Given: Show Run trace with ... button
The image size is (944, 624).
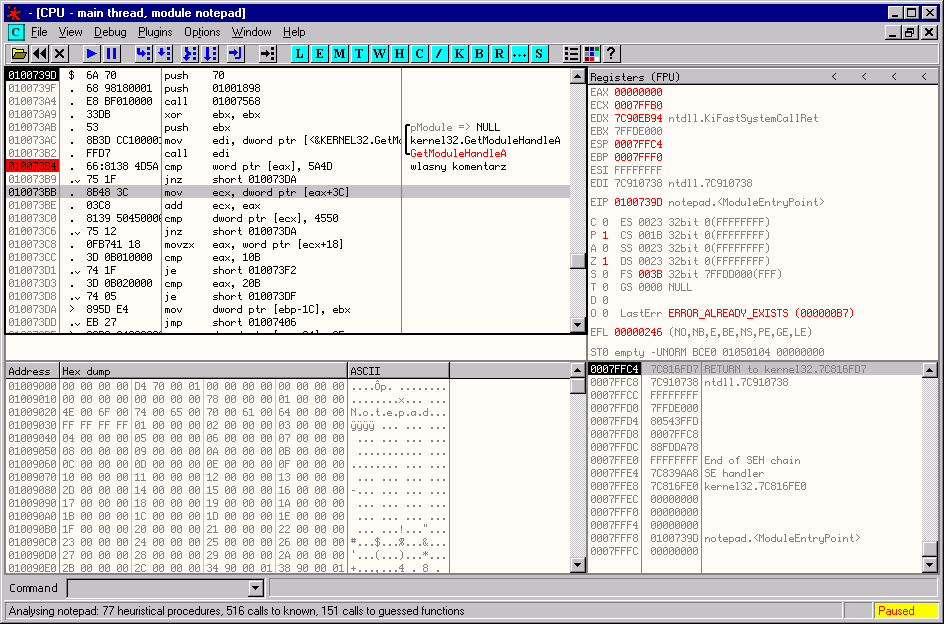Looking at the screenshot, I should [x=518, y=54].
